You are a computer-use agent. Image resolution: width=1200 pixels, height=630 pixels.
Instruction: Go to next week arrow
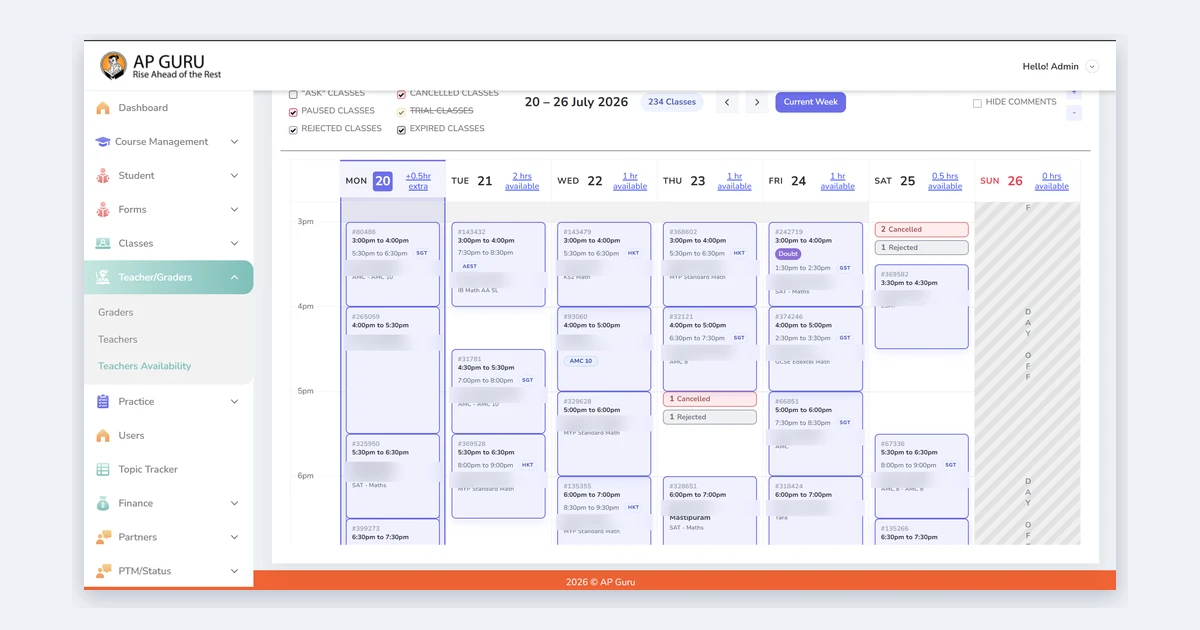(x=757, y=102)
